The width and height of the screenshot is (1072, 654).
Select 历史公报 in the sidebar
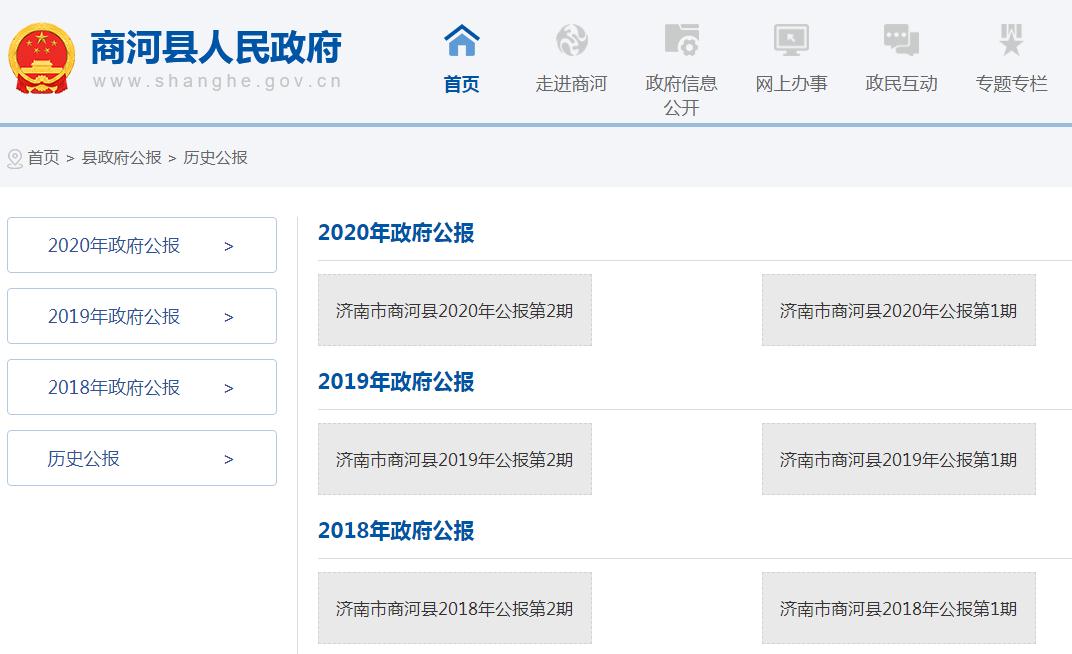tap(142, 459)
